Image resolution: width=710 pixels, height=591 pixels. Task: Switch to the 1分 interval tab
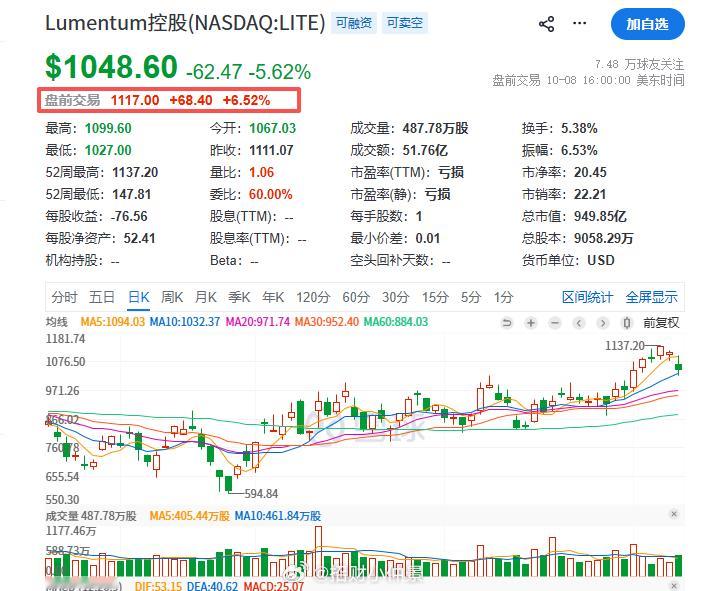click(x=504, y=297)
